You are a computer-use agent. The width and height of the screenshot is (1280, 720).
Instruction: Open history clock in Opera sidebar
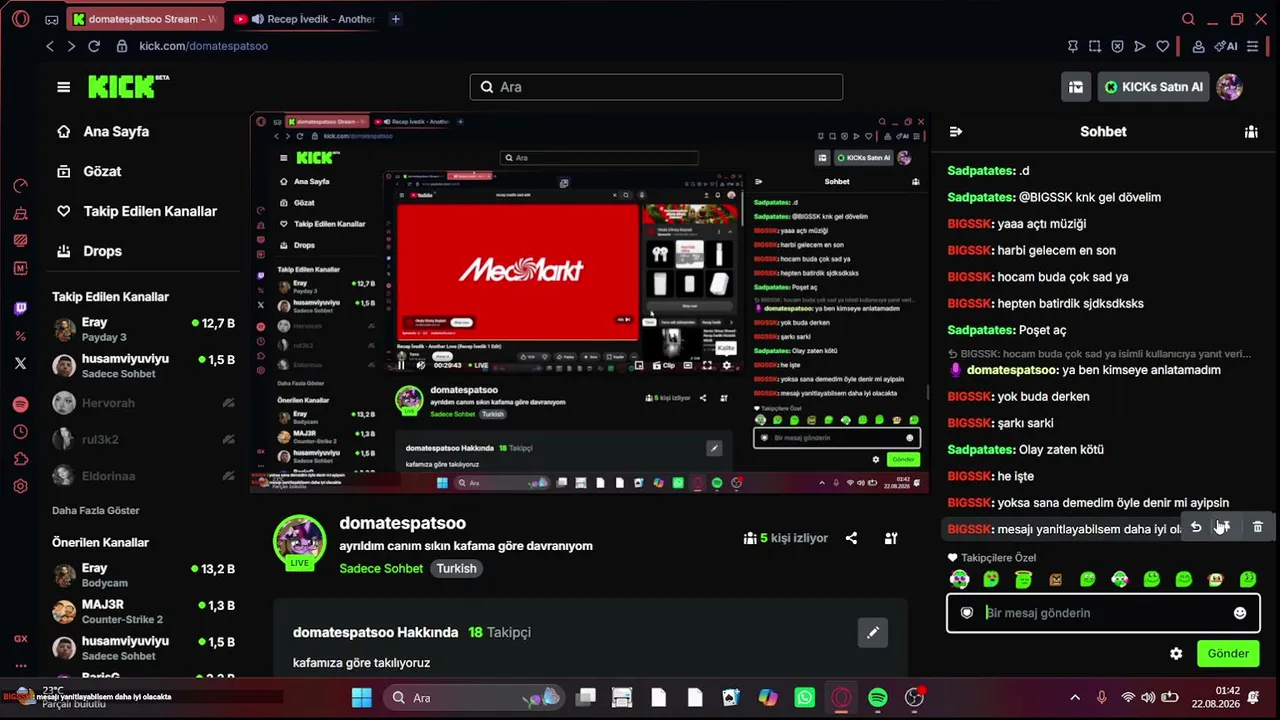20,432
